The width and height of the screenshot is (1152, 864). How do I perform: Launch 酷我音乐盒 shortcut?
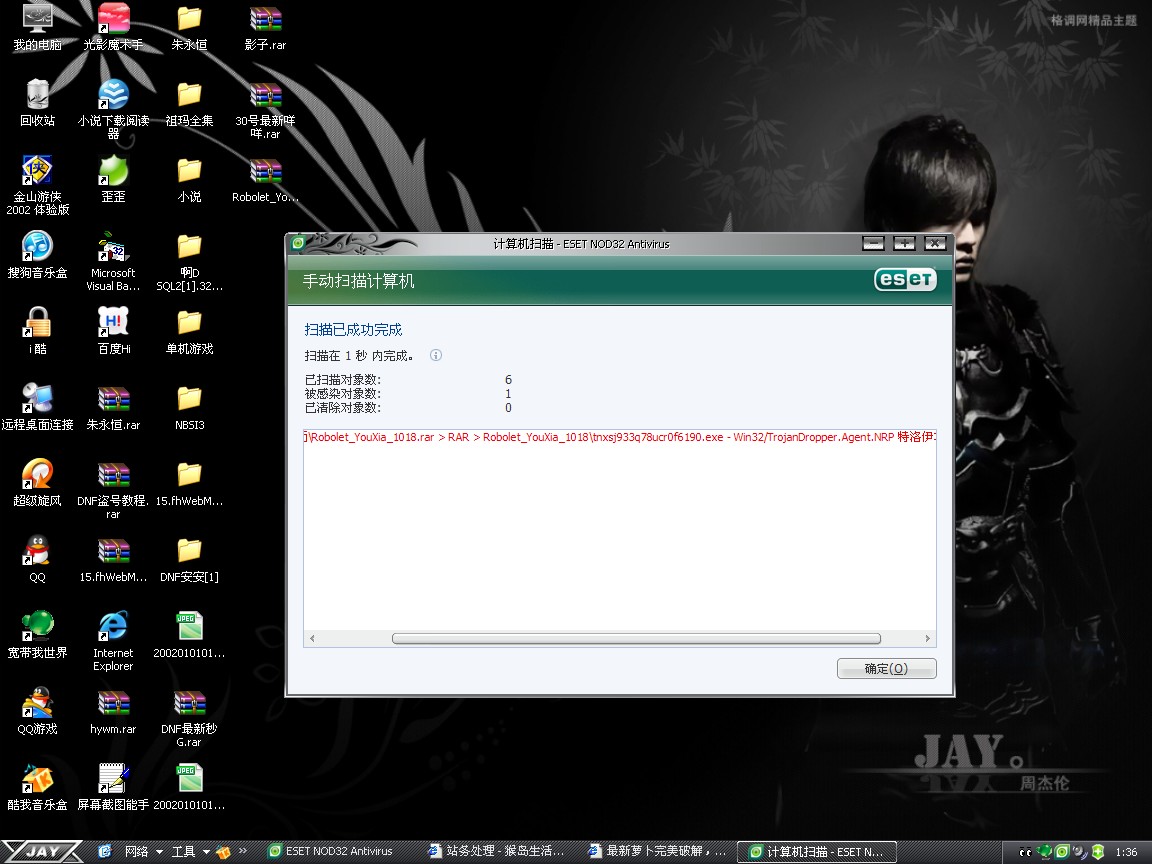[37, 786]
